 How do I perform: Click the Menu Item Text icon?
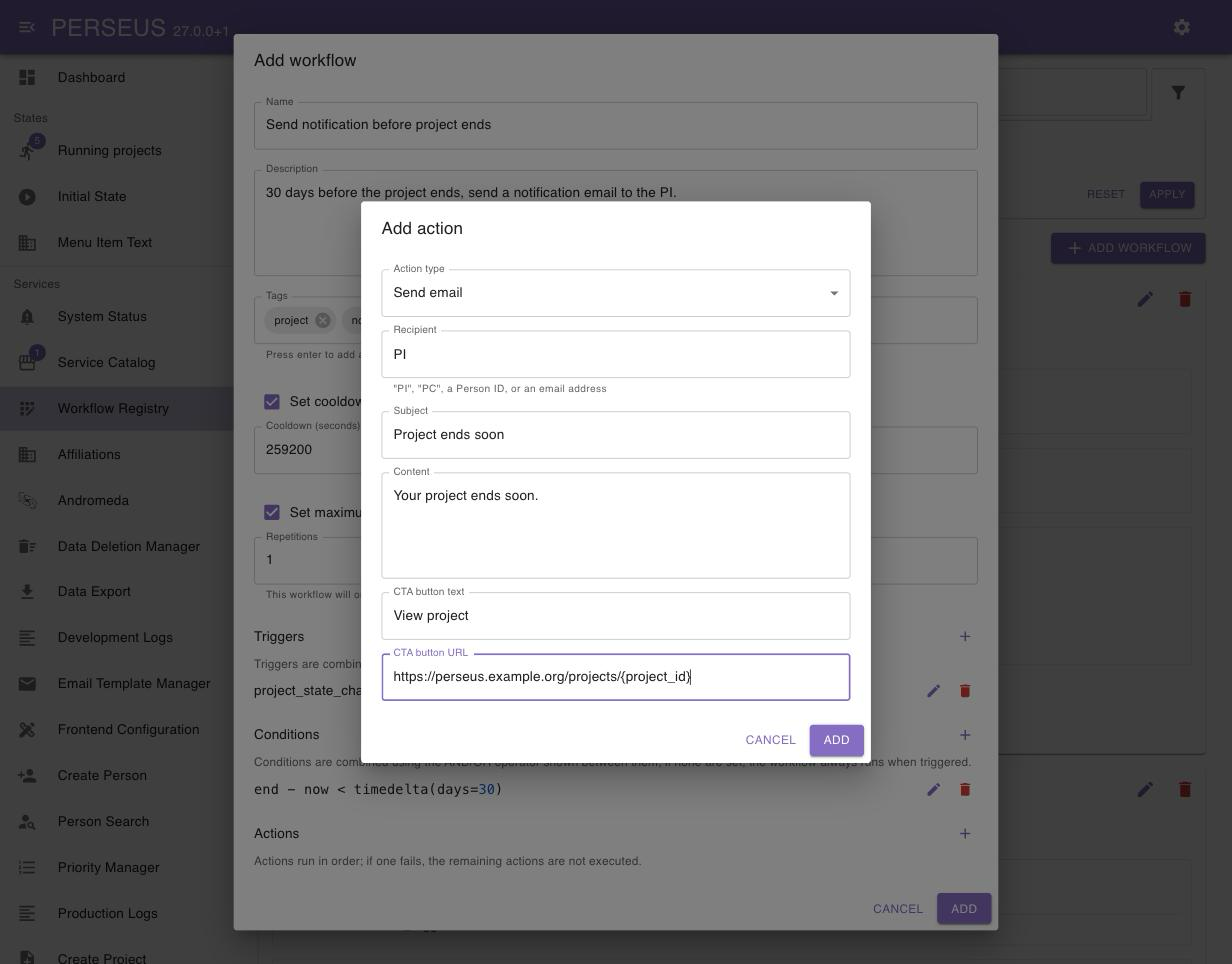[27, 243]
